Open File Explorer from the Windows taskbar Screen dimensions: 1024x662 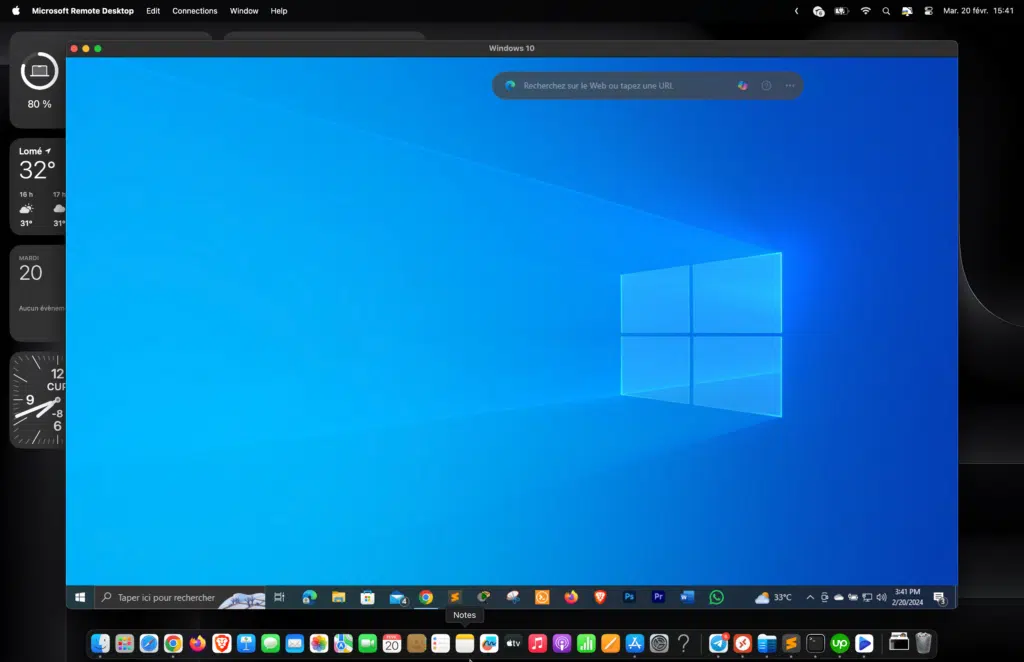tap(338, 597)
